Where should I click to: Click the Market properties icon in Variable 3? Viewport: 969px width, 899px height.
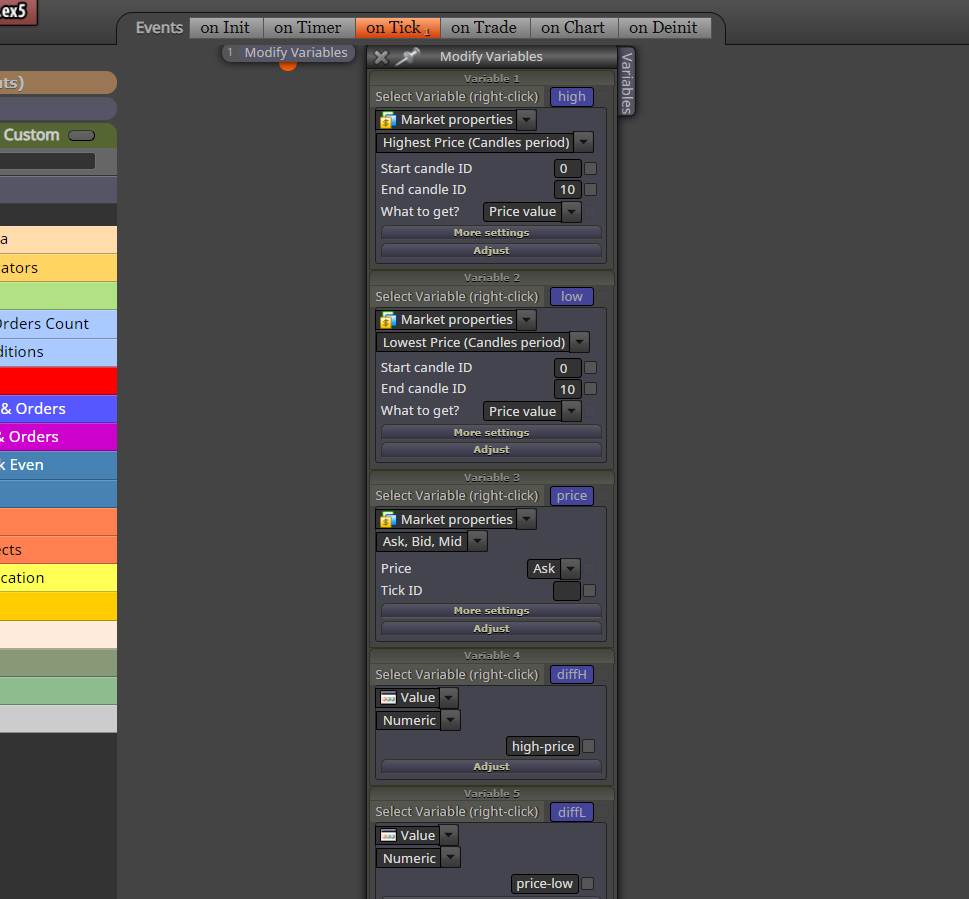click(x=387, y=520)
